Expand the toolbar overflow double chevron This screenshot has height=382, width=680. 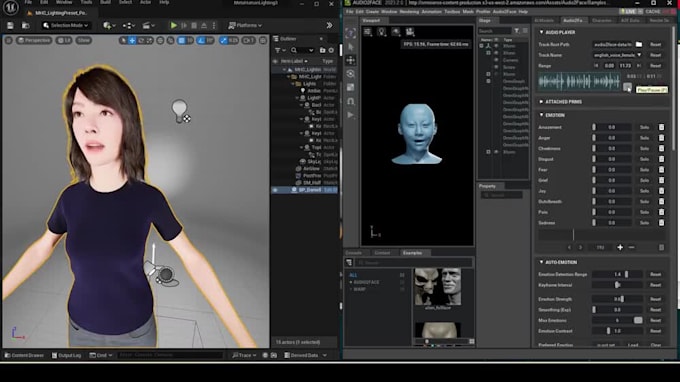[x=330, y=26]
